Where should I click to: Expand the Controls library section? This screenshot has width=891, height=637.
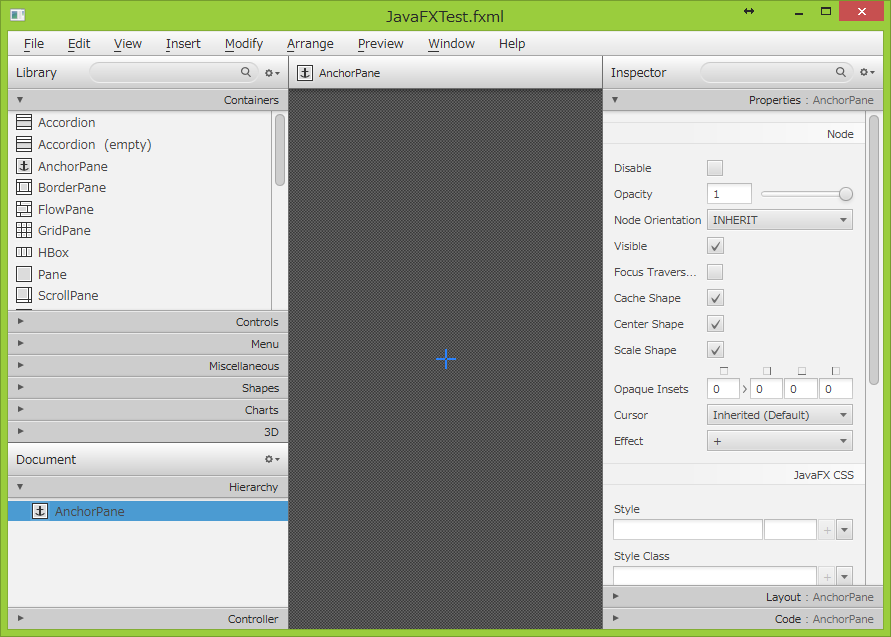click(148, 322)
